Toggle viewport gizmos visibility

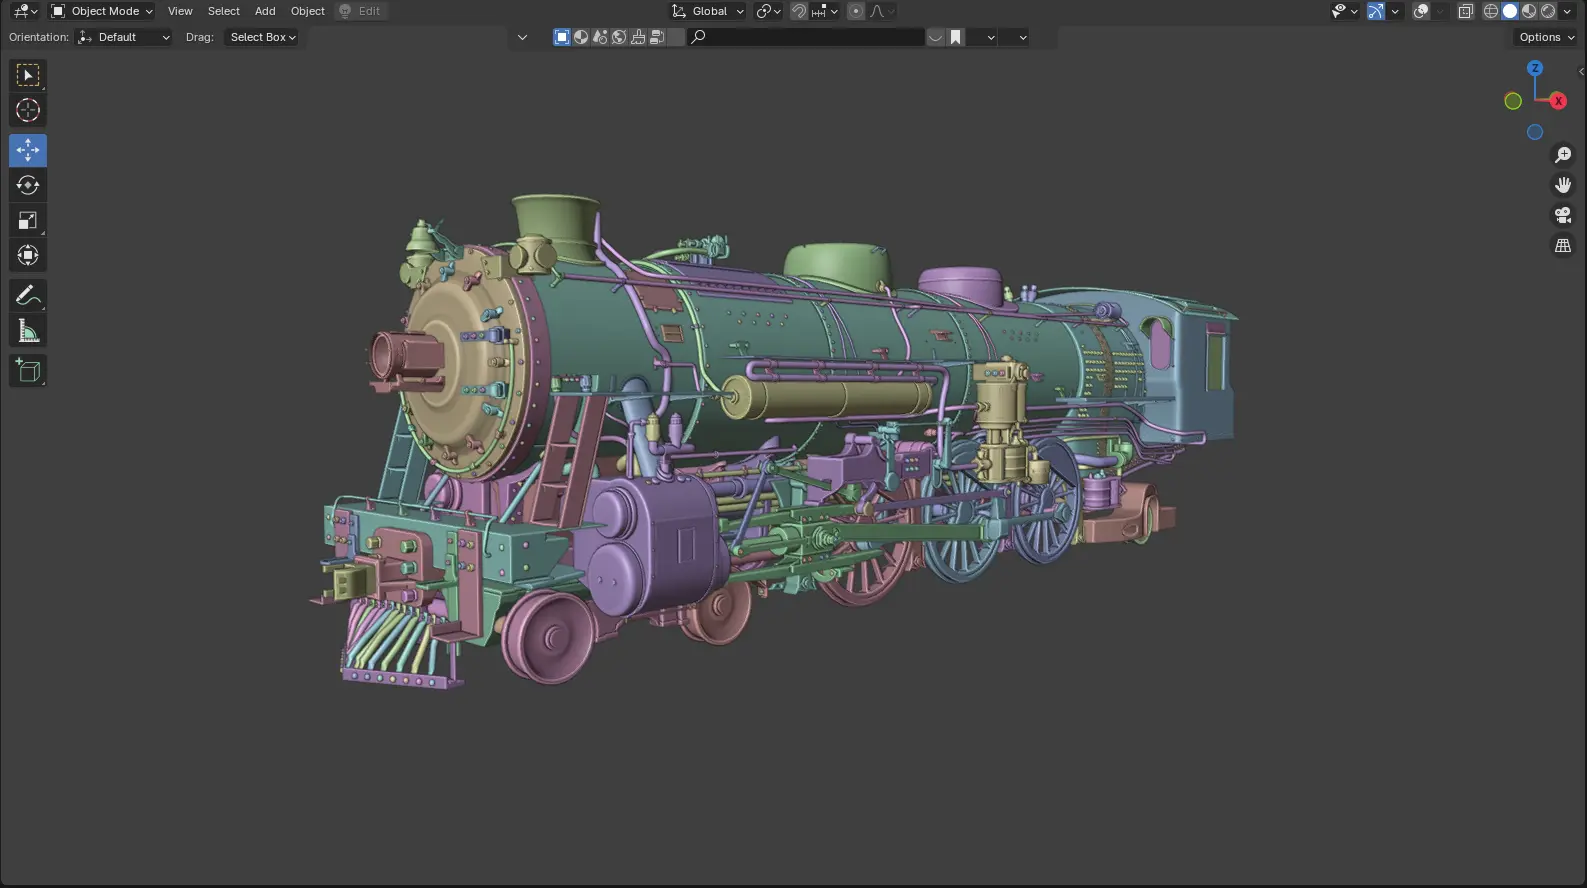[x=1376, y=11]
